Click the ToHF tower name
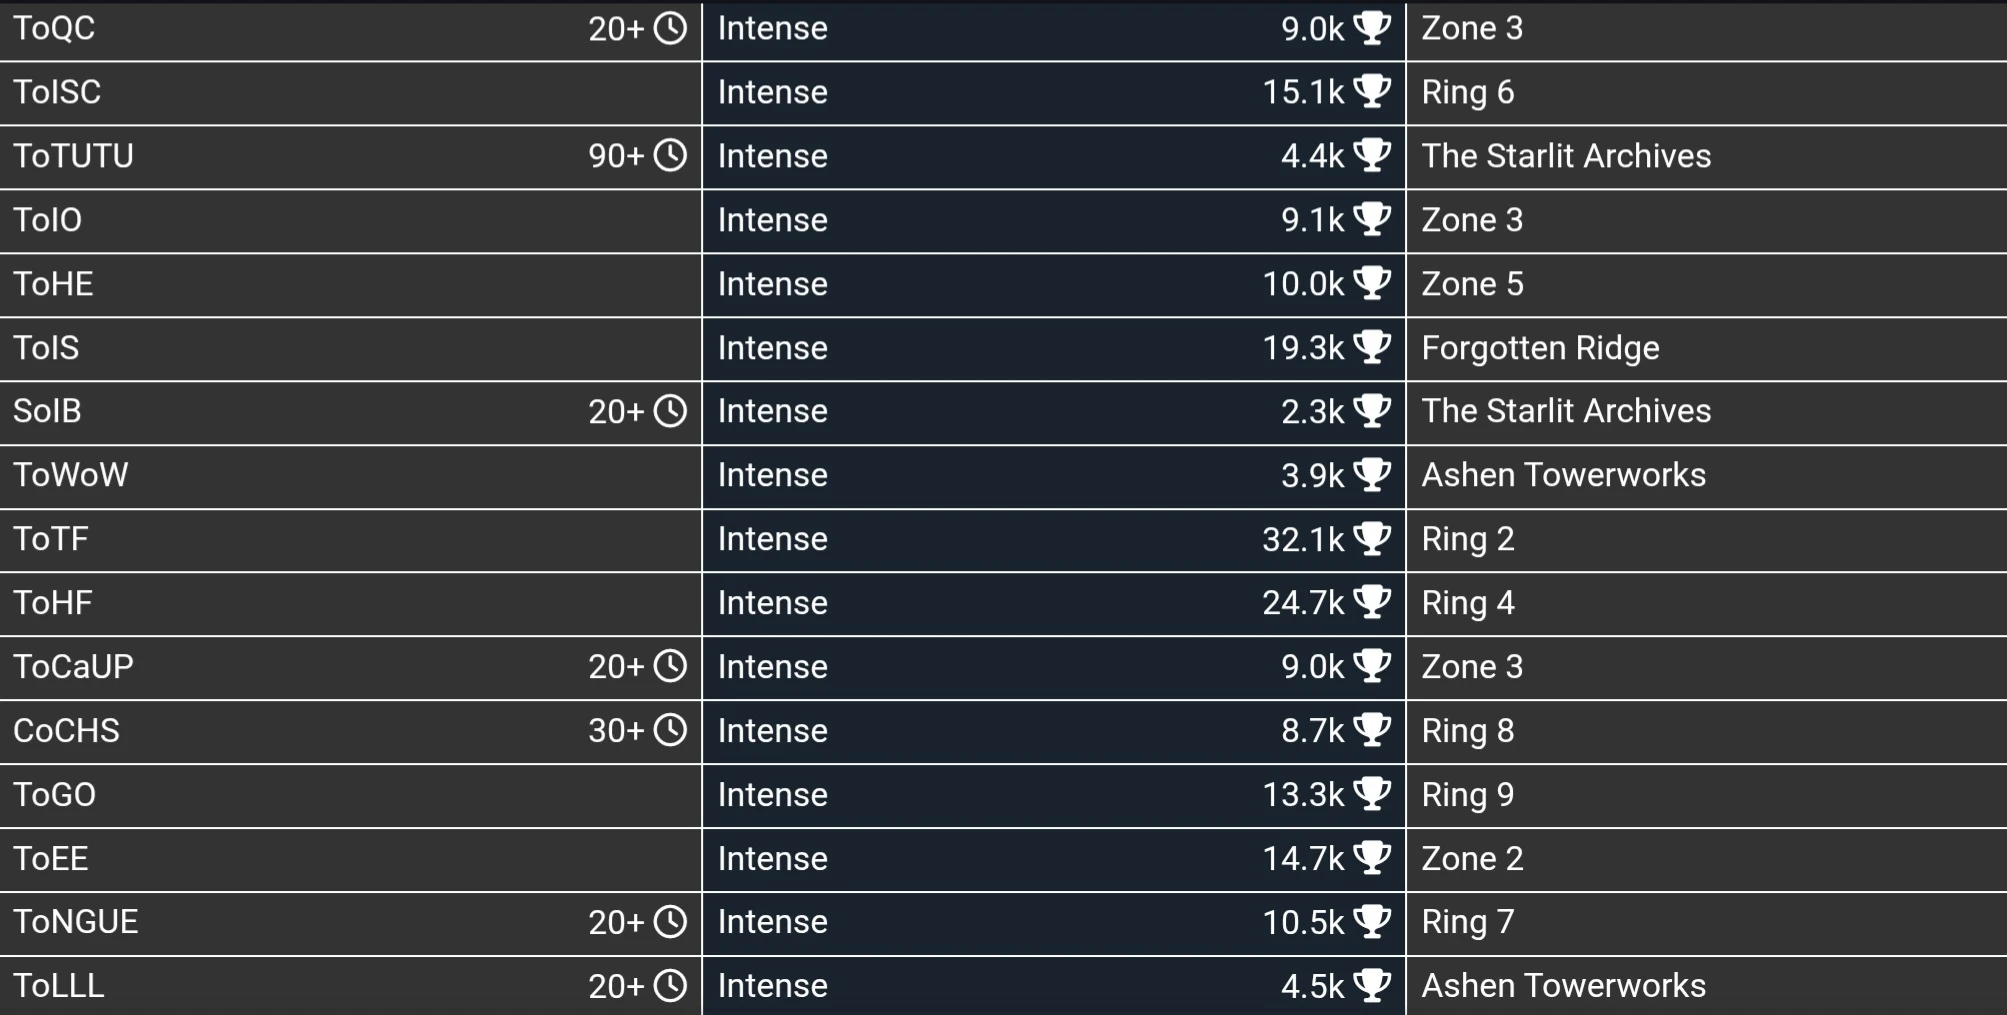Viewport: 2007px width, 1015px height. tap(53, 603)
